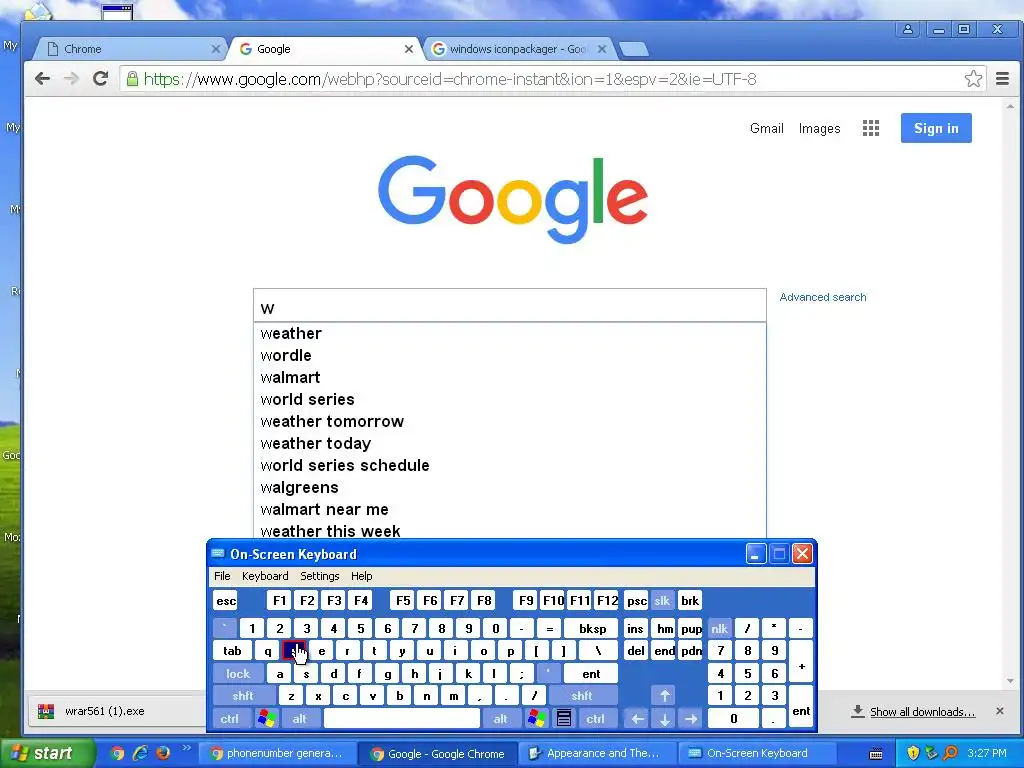Bookmark this page with the star icon
The width and height of the screenshot is (1024, 768).
point(973,79)
